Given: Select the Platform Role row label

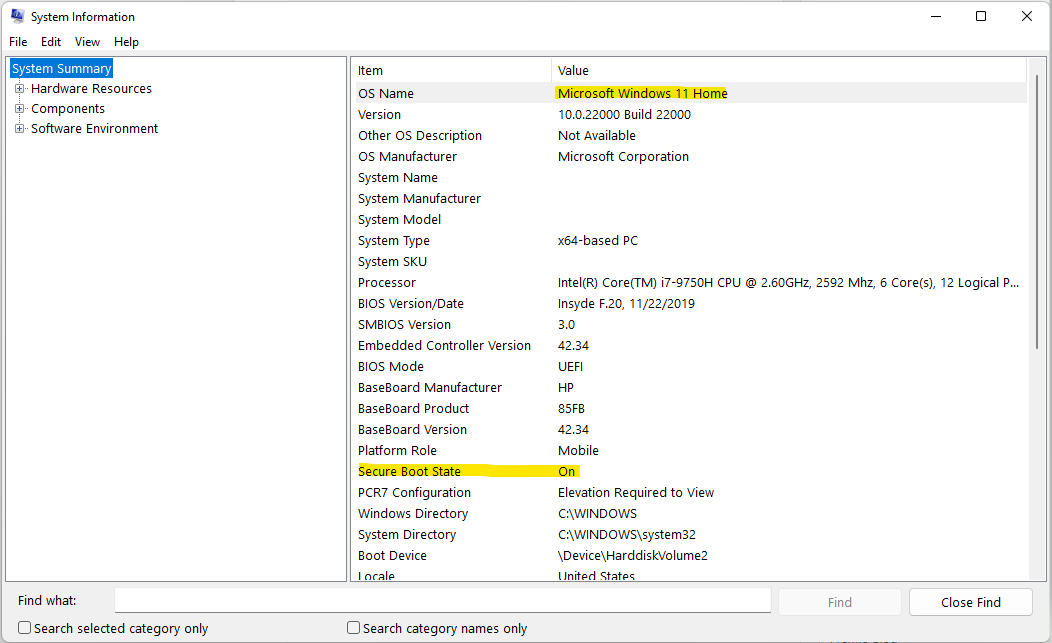Looking at the screenshot, I should point(397,450).
